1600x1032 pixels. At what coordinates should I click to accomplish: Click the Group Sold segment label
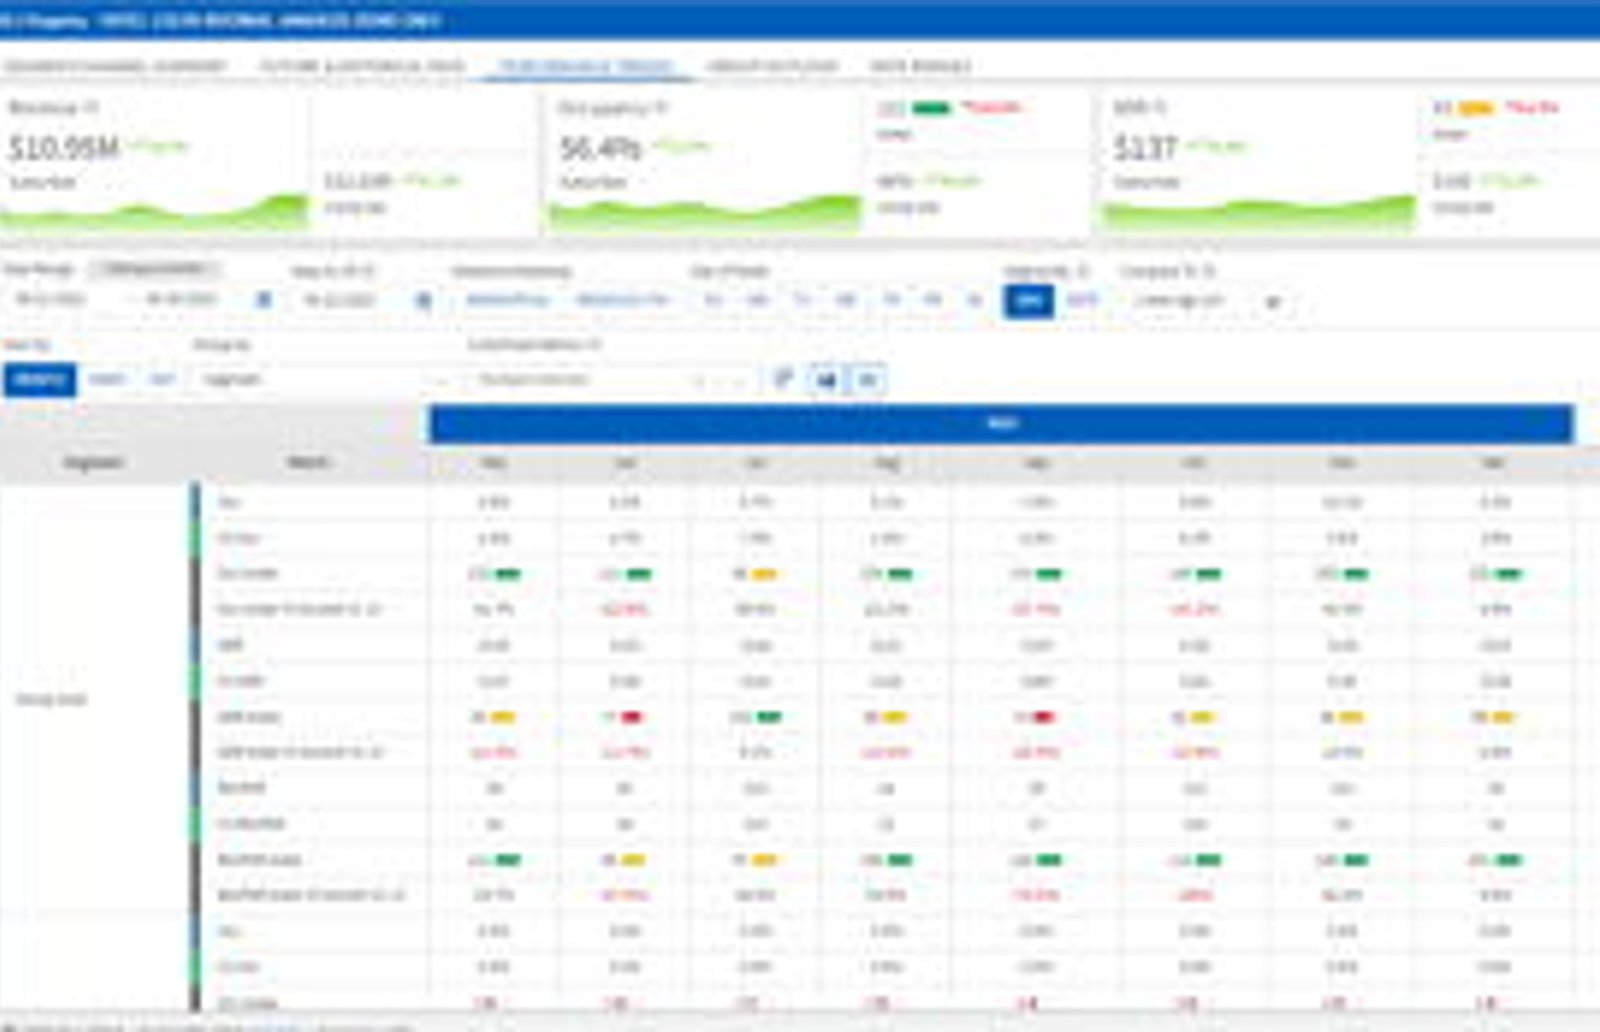pos(52,699)
